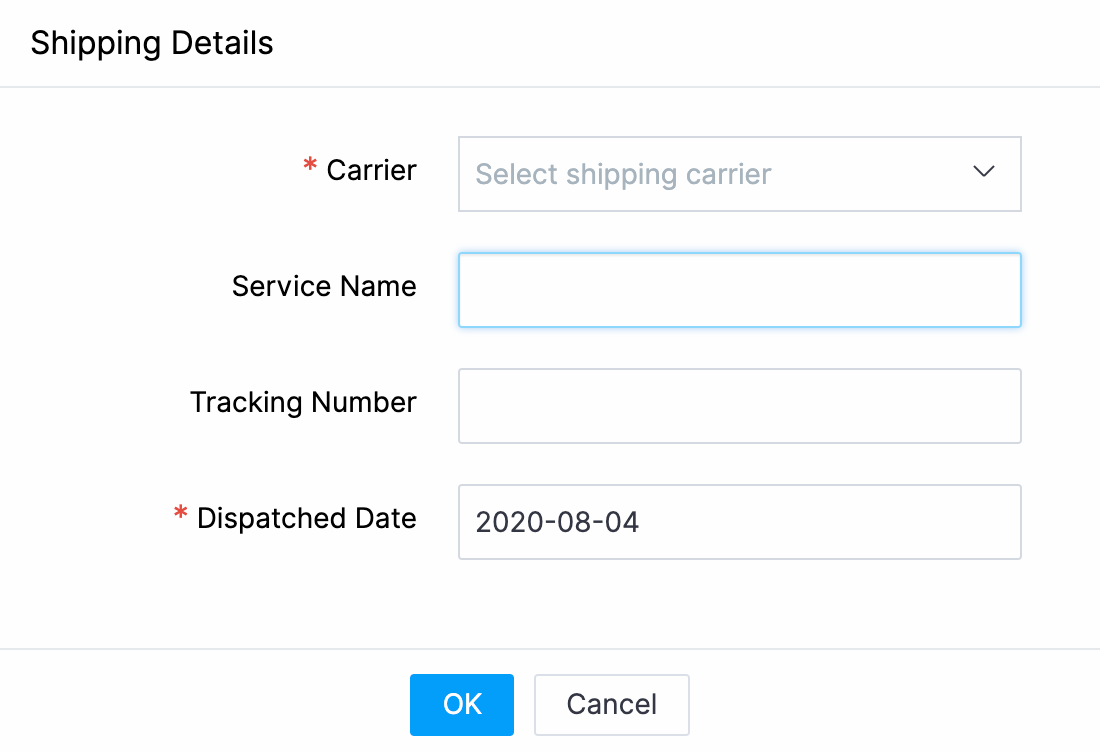Click the Carrier field label
Viewport: 1100px width, 752px height.
(x=371, y=170)
